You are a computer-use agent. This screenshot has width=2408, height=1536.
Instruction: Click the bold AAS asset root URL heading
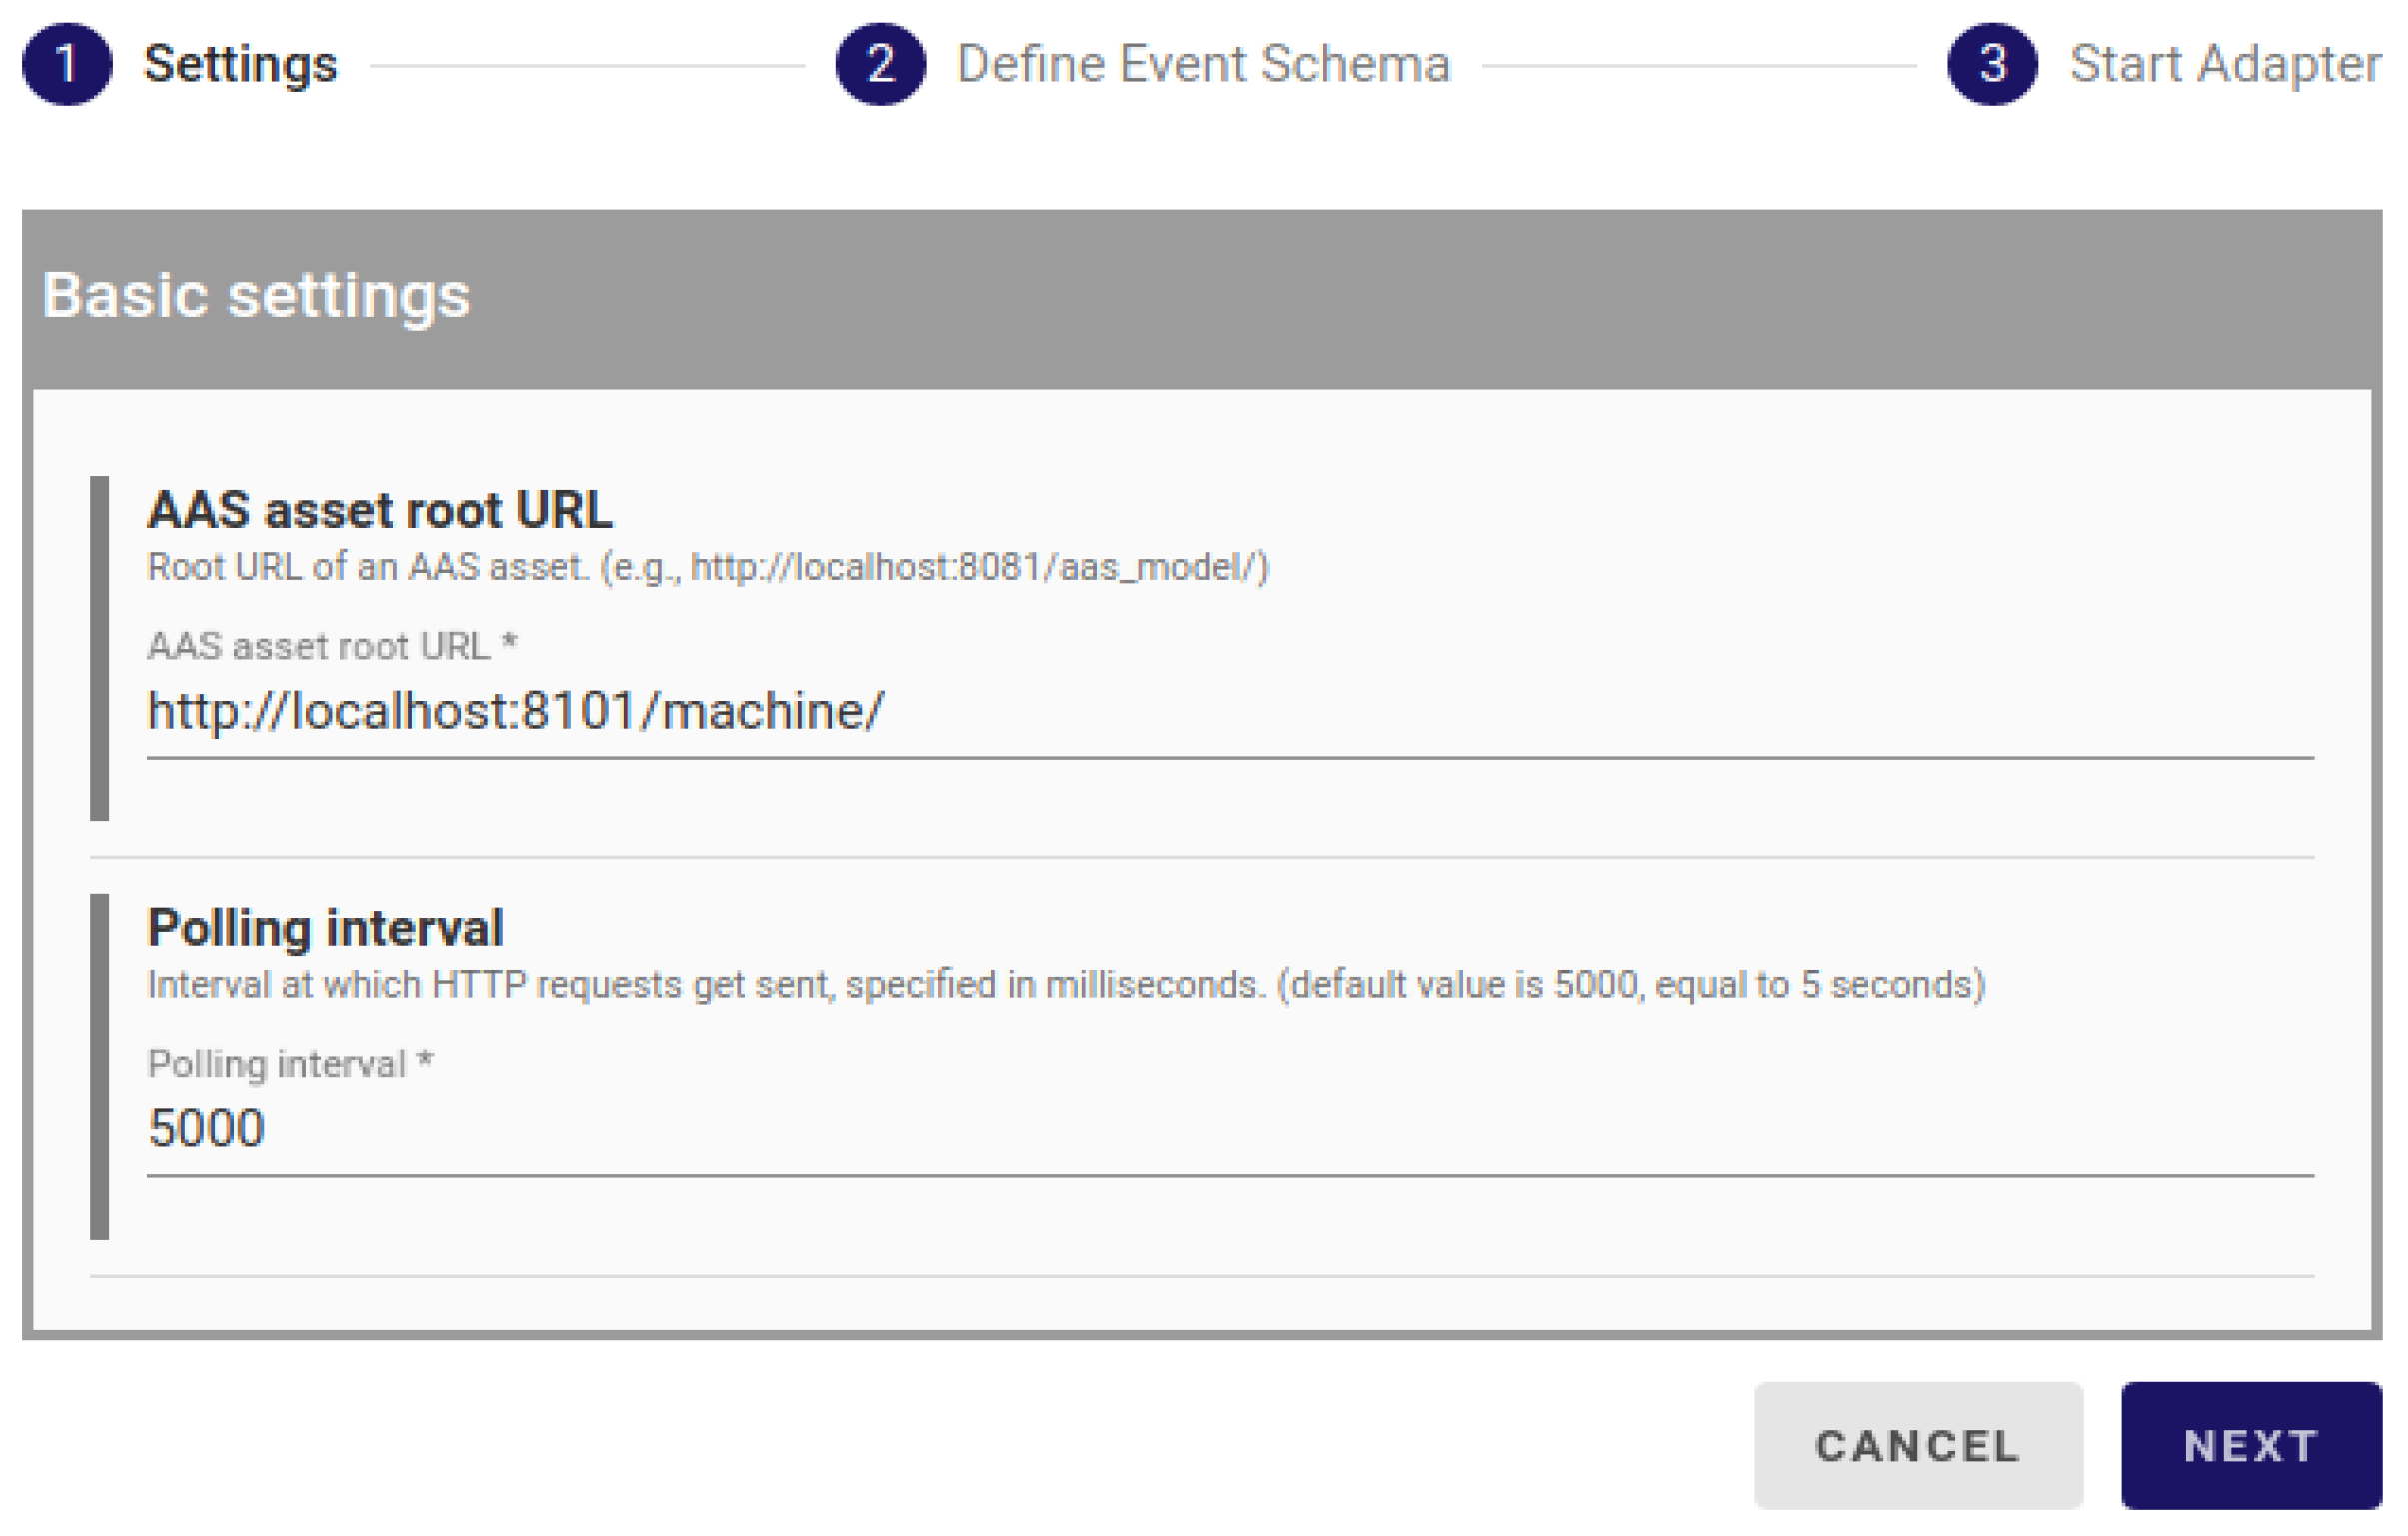[379, 510]
